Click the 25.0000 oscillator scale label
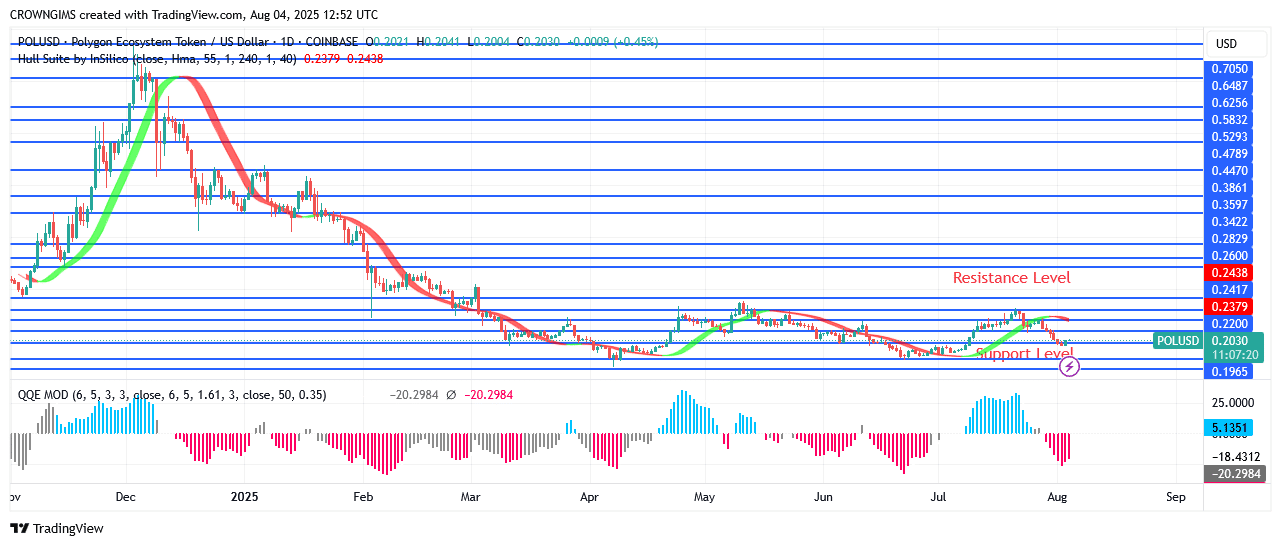Viewport: 1281px width, 546px height. point(1235,402)
